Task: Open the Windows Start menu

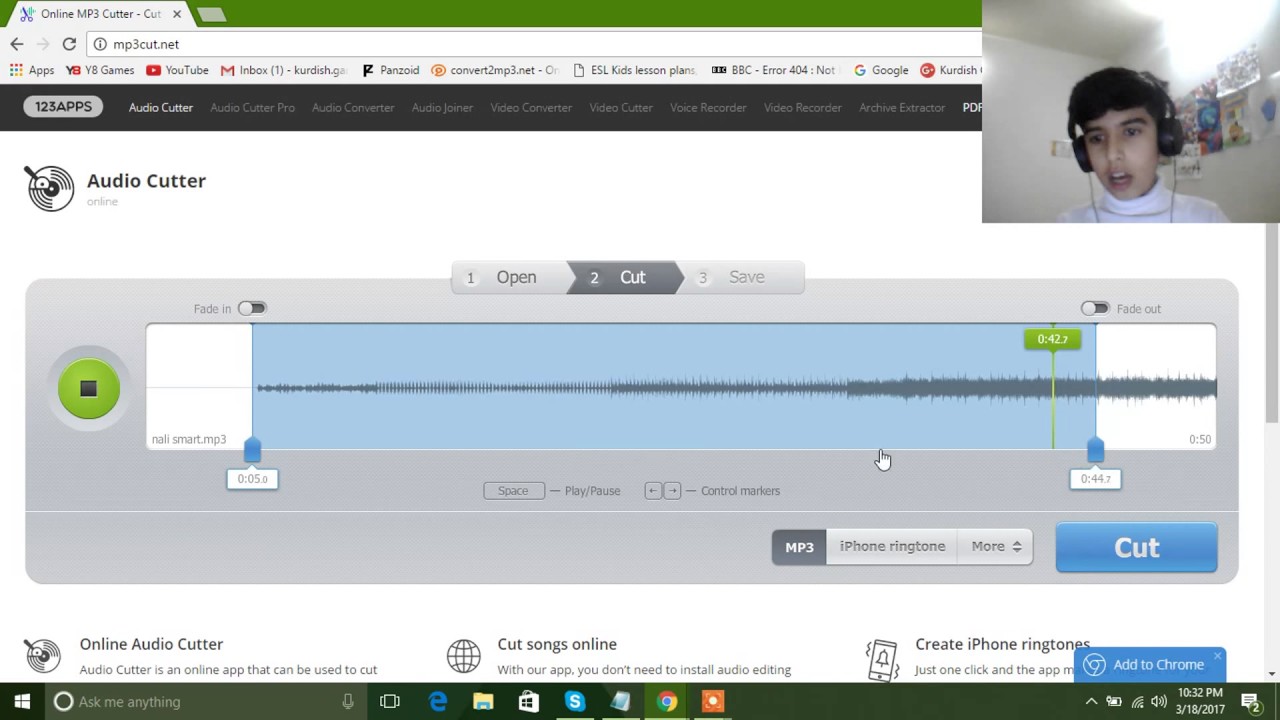Action: (x=22, y=702)
